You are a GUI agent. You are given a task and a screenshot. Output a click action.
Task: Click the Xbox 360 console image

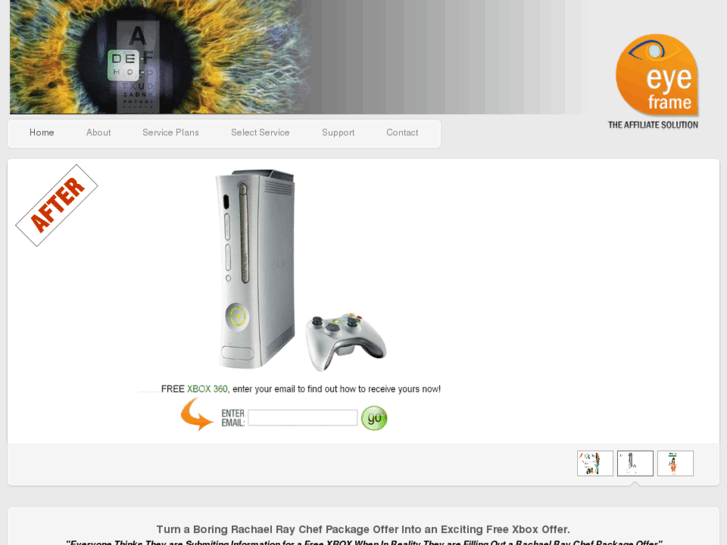coord(255,269)
